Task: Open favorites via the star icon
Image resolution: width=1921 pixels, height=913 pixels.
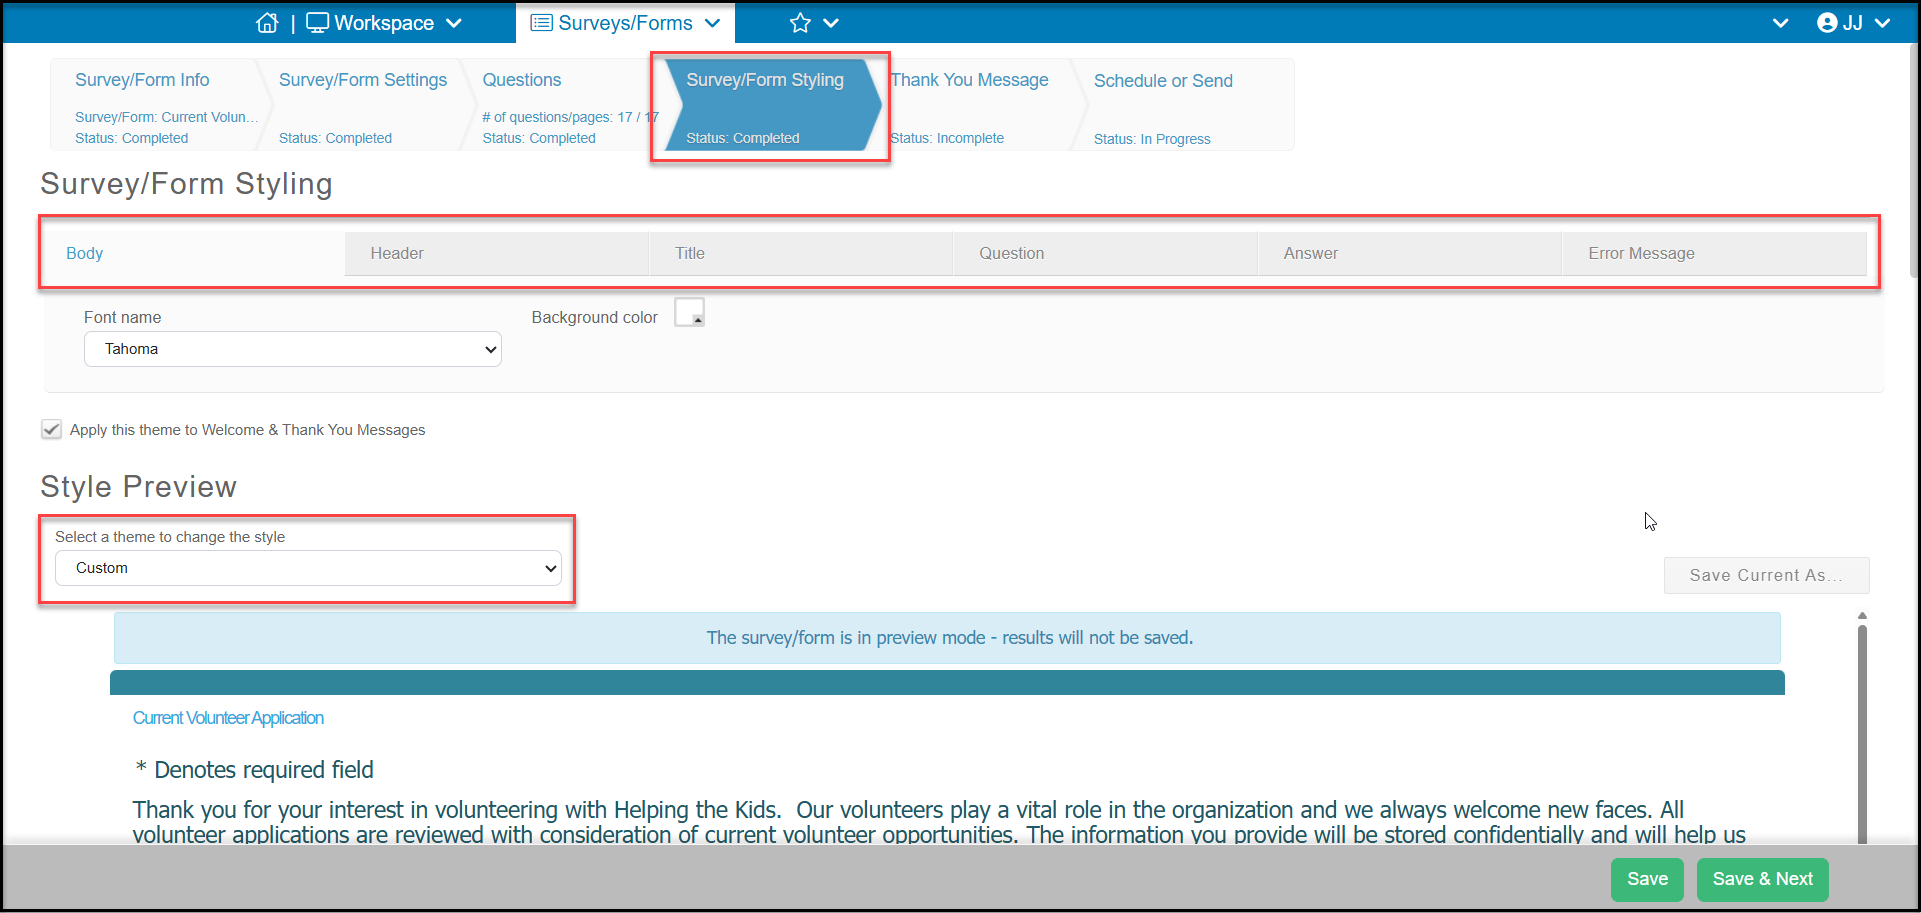Action: 800,23
